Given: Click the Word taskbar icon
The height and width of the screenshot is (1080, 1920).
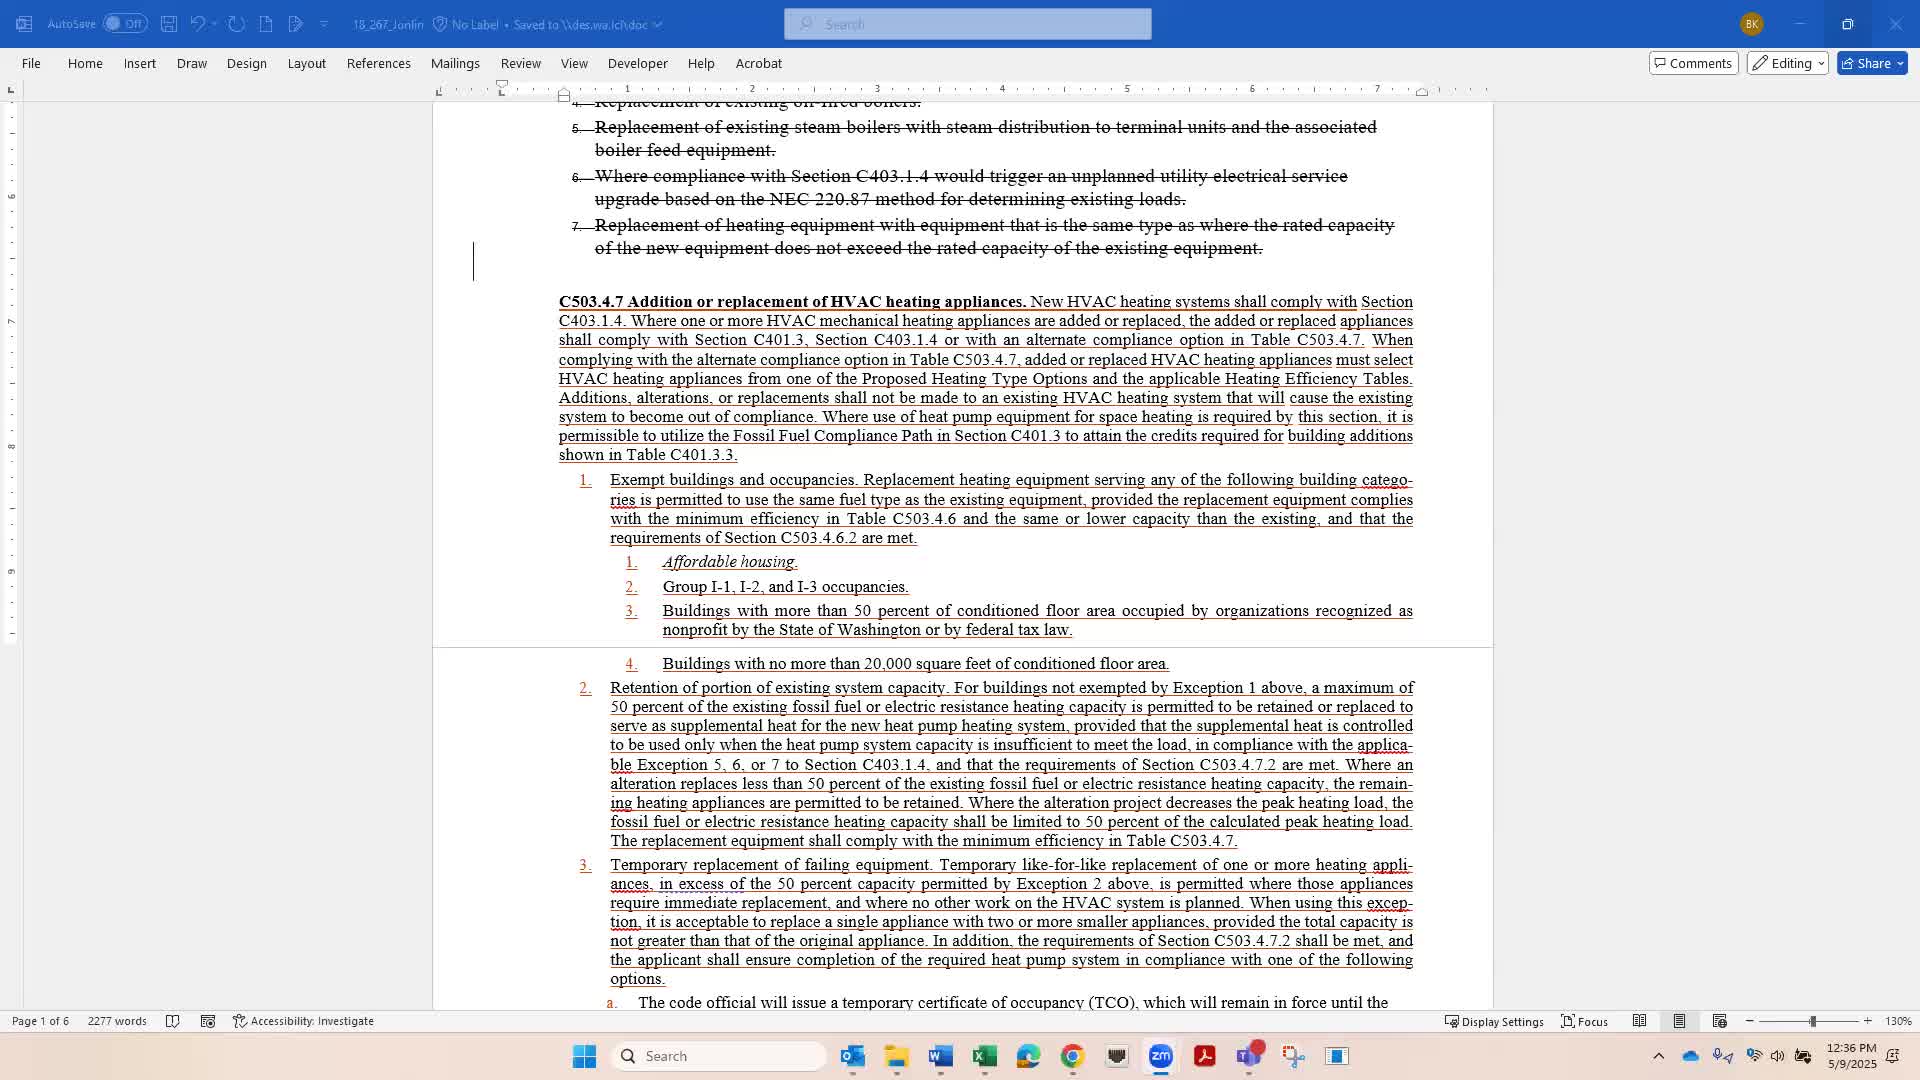Looking at the screenshot, I should point(940,1056).
